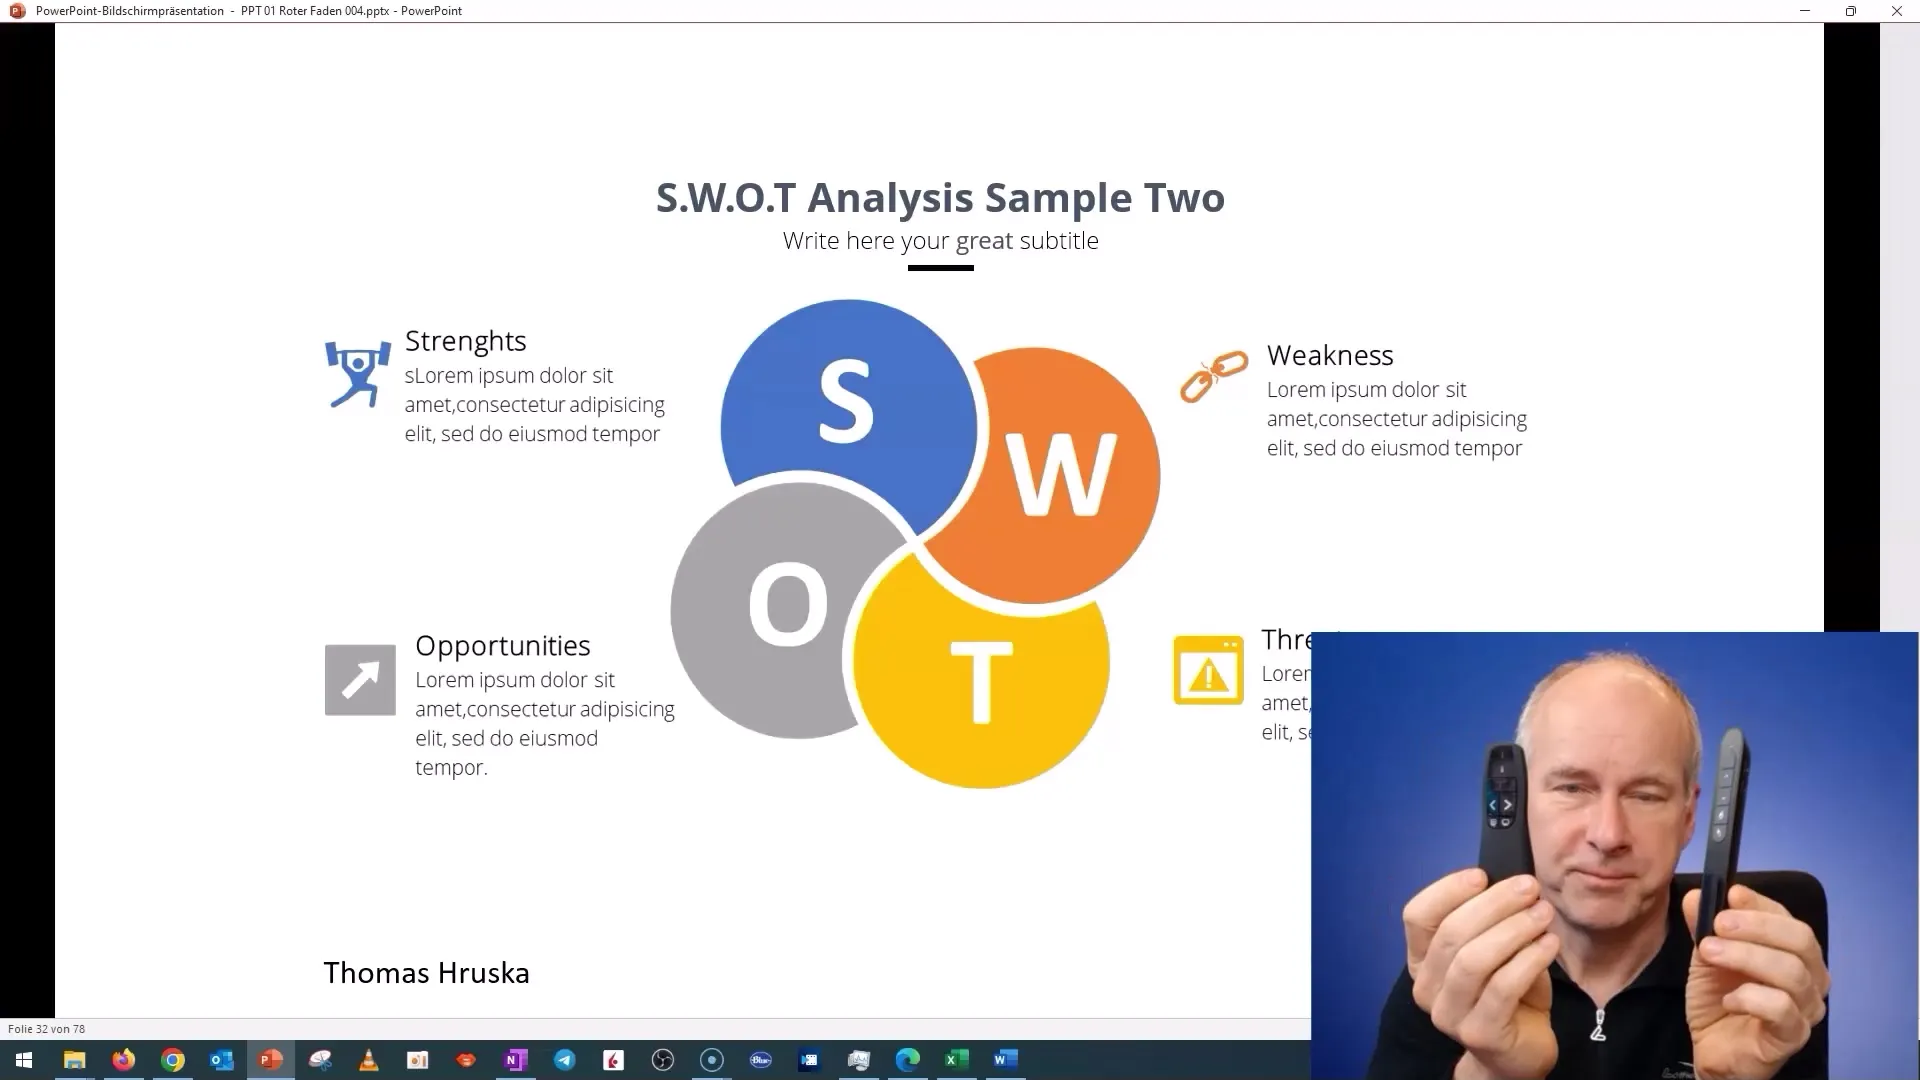Select slide 32 indicator at bottom
Viewport: 1920px width, 1080px height.
[x=46, y=1029]
